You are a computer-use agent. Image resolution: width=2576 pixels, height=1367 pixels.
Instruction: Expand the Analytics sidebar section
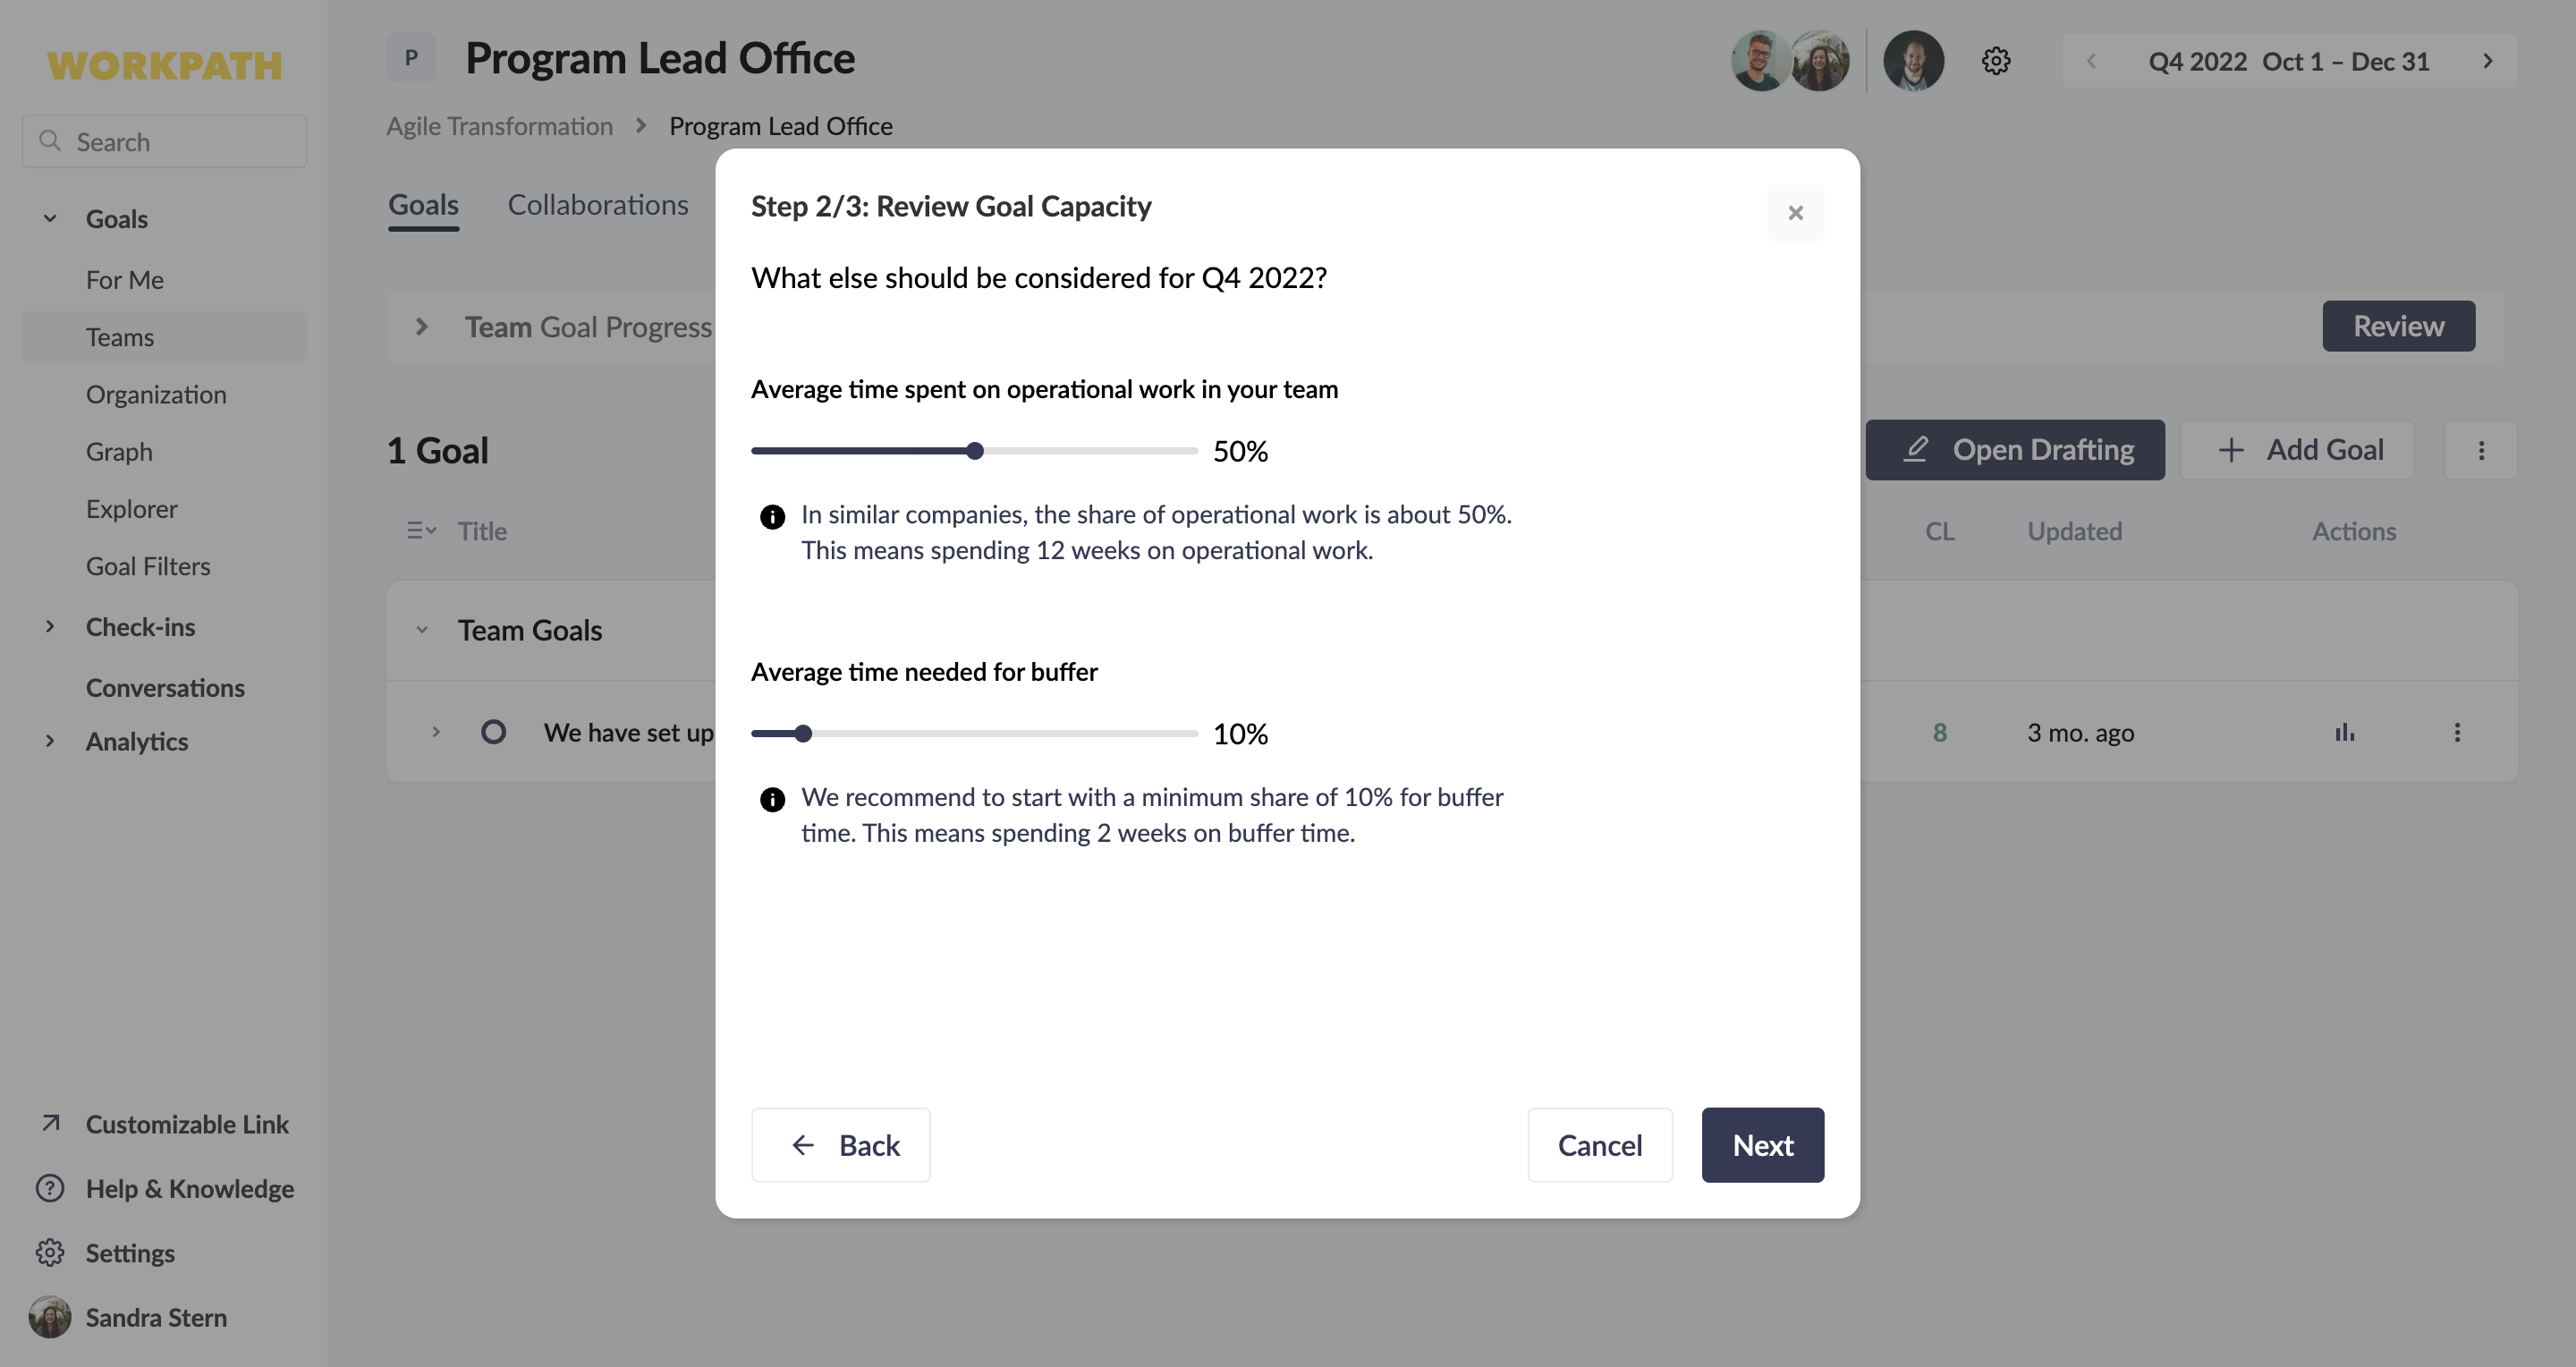[50, 741]
